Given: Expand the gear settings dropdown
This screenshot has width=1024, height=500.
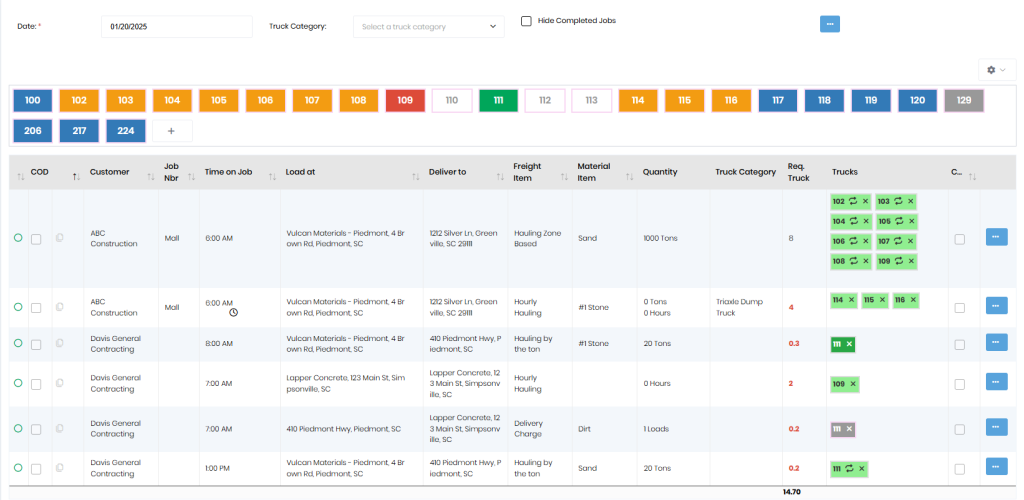Looking at the screenshot, I should click(x=995, y=70).
